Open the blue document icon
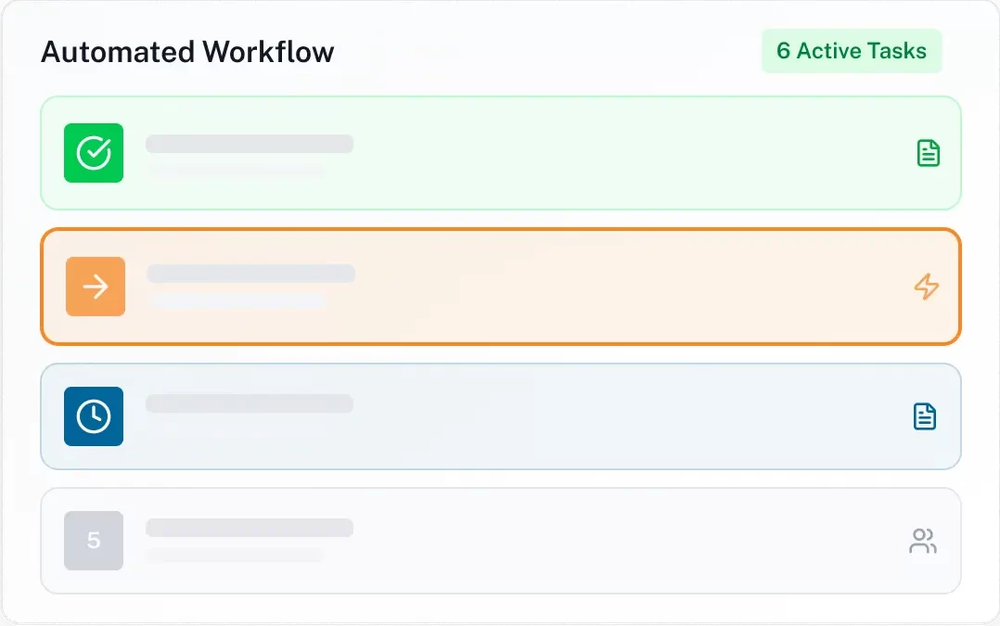The height and width of the screenshot is (626, 1000). pos(925,416)
